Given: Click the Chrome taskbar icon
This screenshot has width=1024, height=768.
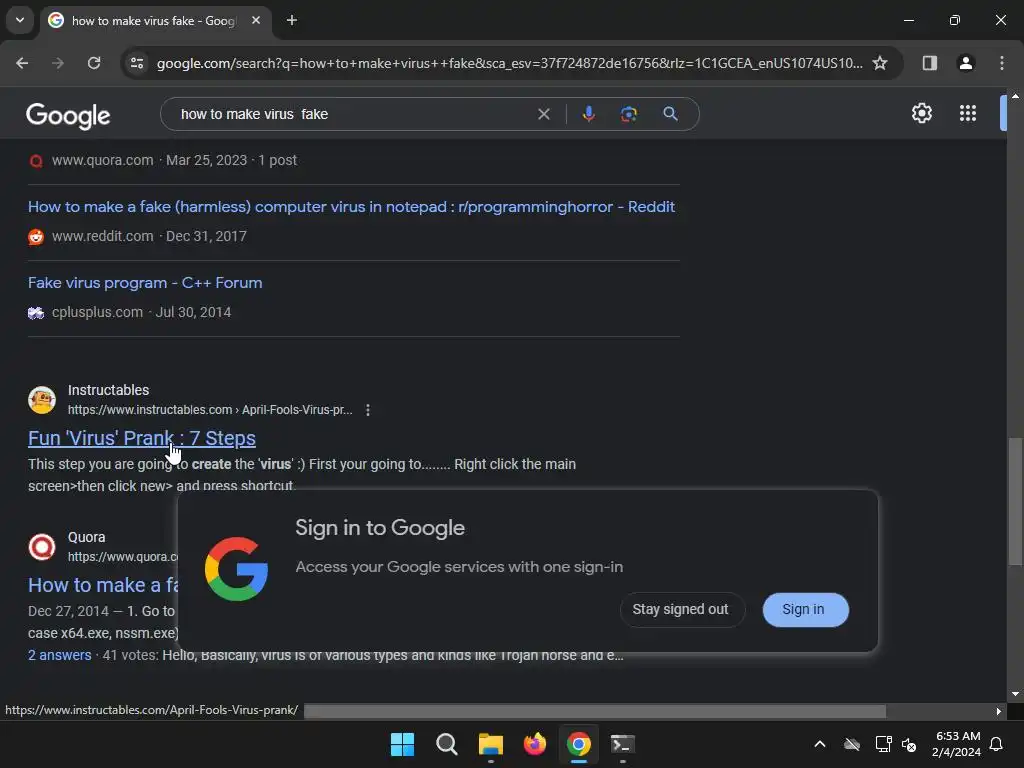Looking at the screenshot, I should click(x=579, y=744).
